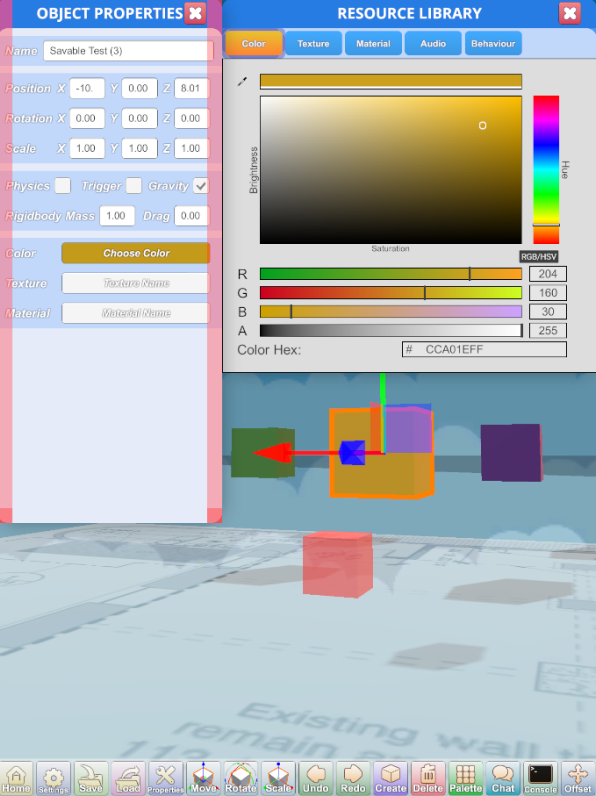Toggle the RGB/HSV mode button
Screen dimensions: 596x796
[x=539, y=256]
